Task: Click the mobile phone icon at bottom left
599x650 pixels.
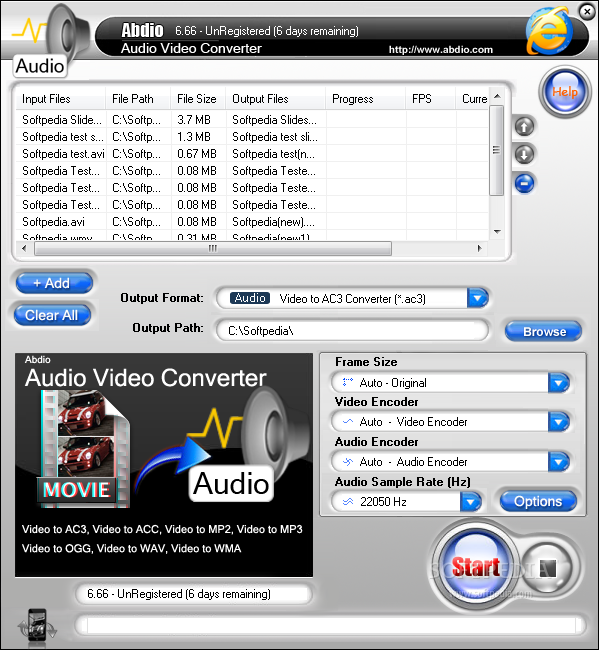Action: (x=37, y=626)
